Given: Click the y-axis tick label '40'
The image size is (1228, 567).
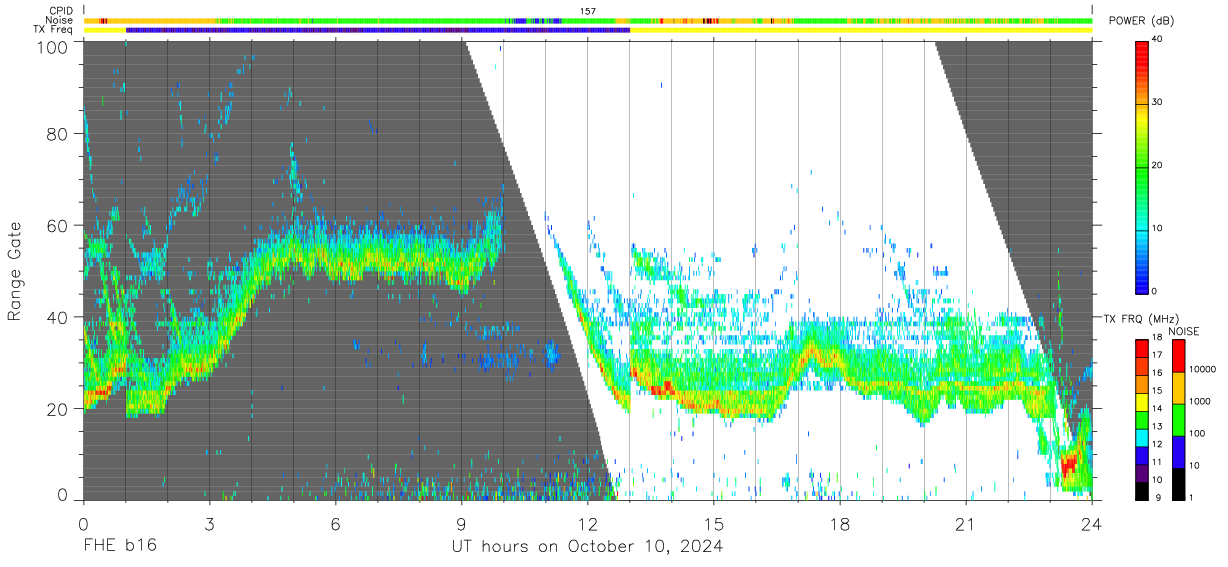Looking at the screenshot, I should pyautogui.click(x=57, y=317).
